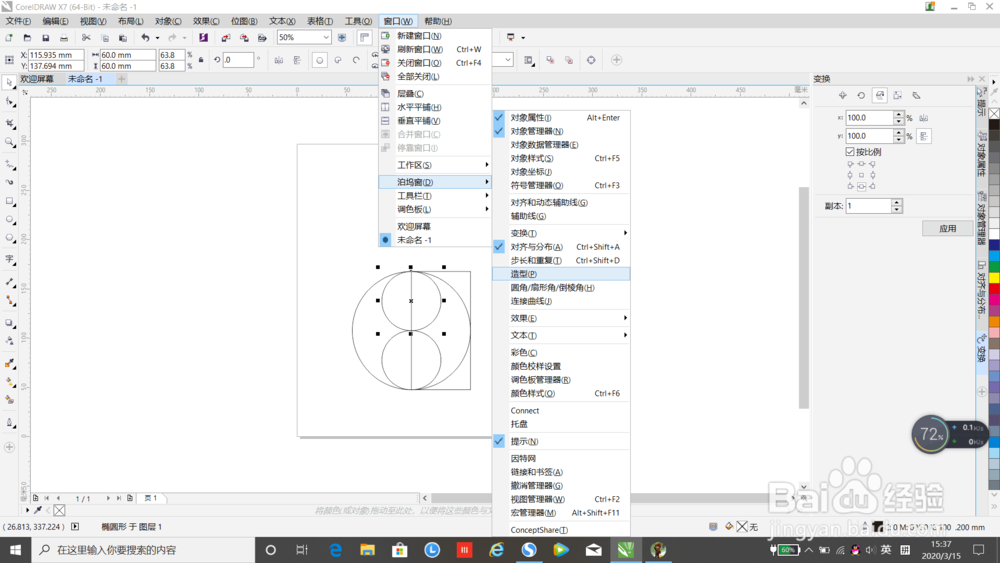Expand the Effects submenu in dockers list

pyautogui.click(x=561, y=318)
